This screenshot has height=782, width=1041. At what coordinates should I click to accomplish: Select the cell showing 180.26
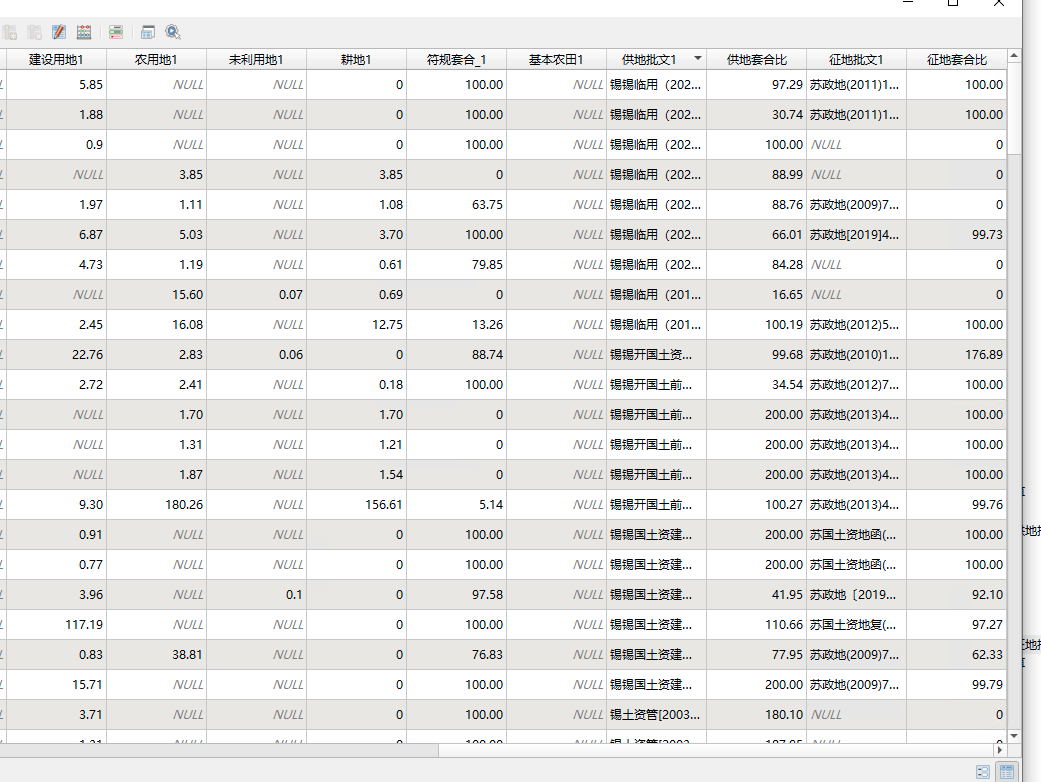[156, 505]
